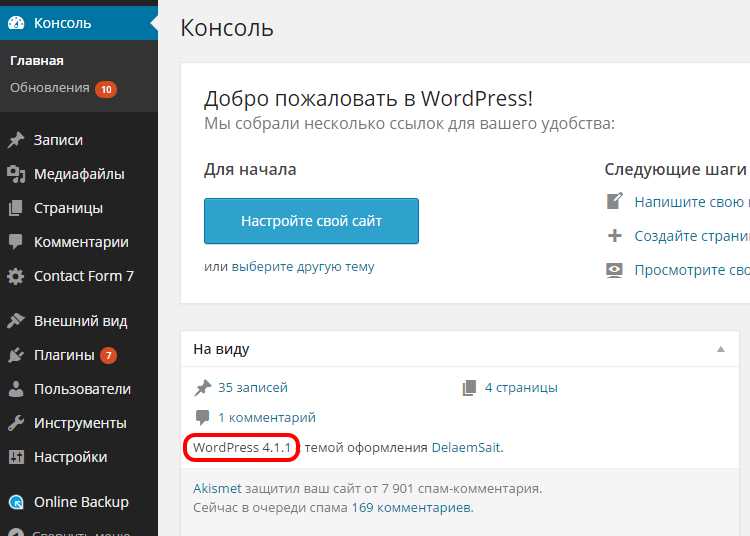Click the Инструменты wrench icon
This screenshot has height=536, width=750.
(x=16, y=423)
